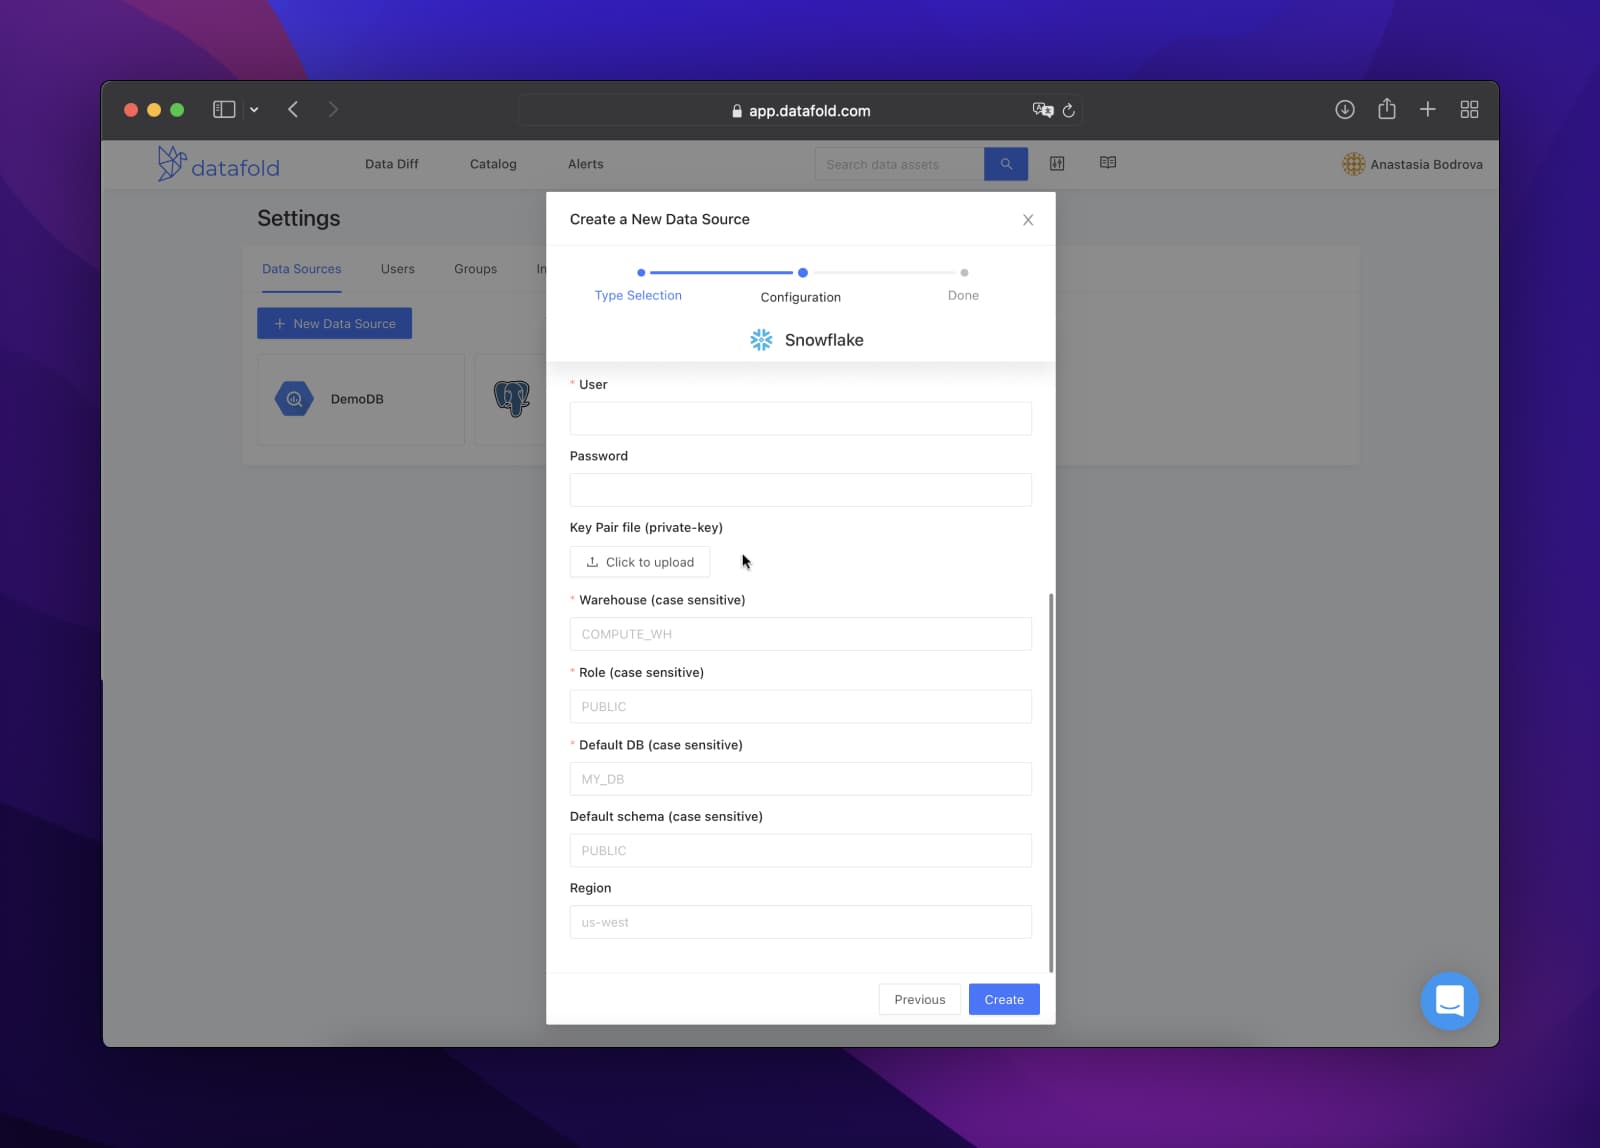Switch to the Groups tab
This screenshot has height=1148, width=1600.
[x=475, y=269]
